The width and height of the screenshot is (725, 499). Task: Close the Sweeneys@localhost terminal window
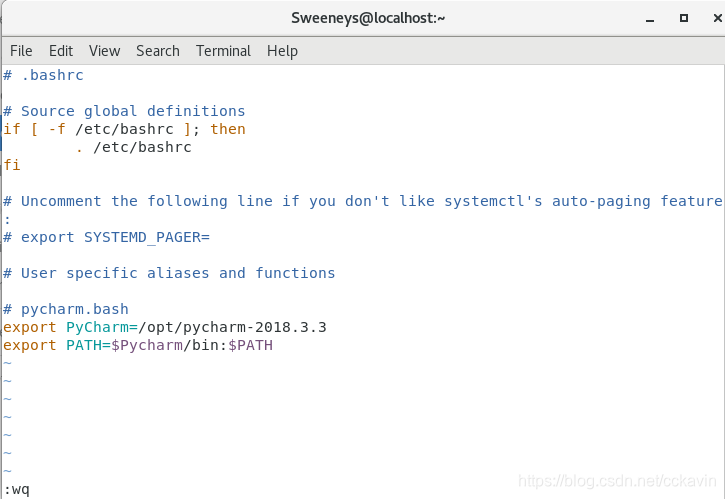tap(717, 18)
